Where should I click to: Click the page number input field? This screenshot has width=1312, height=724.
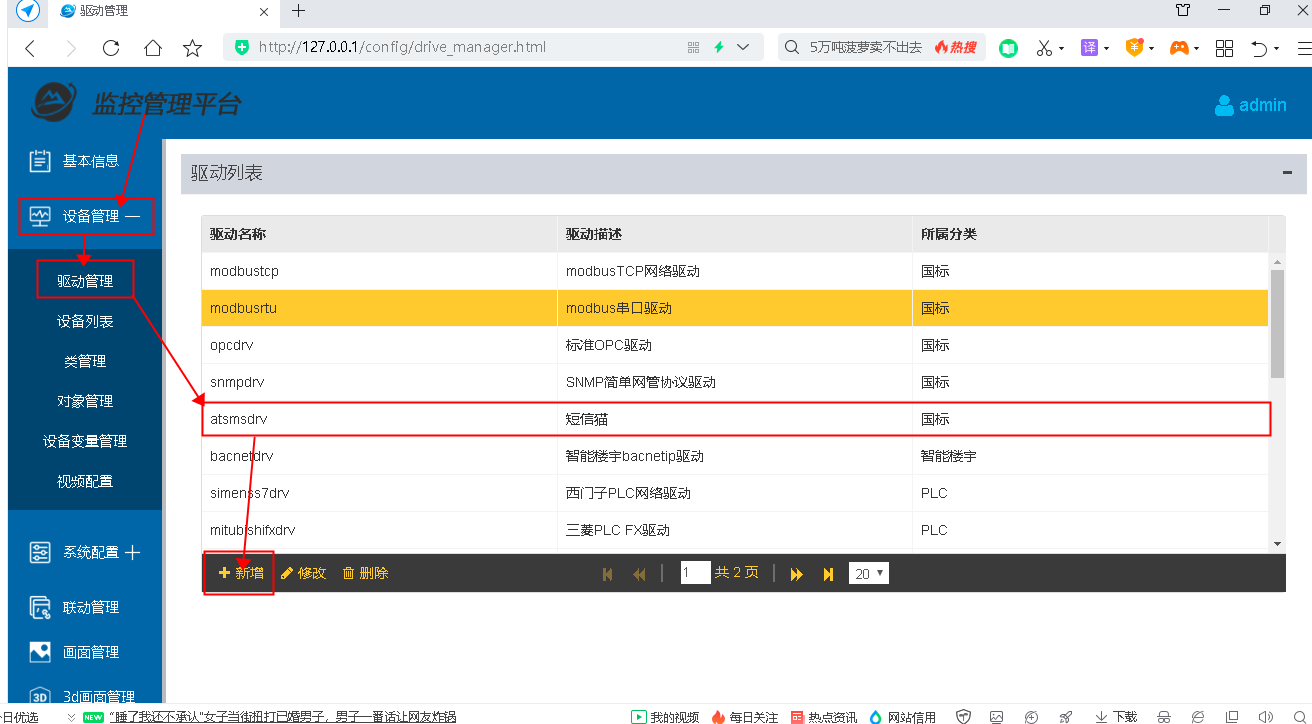(x=695, y=573)
